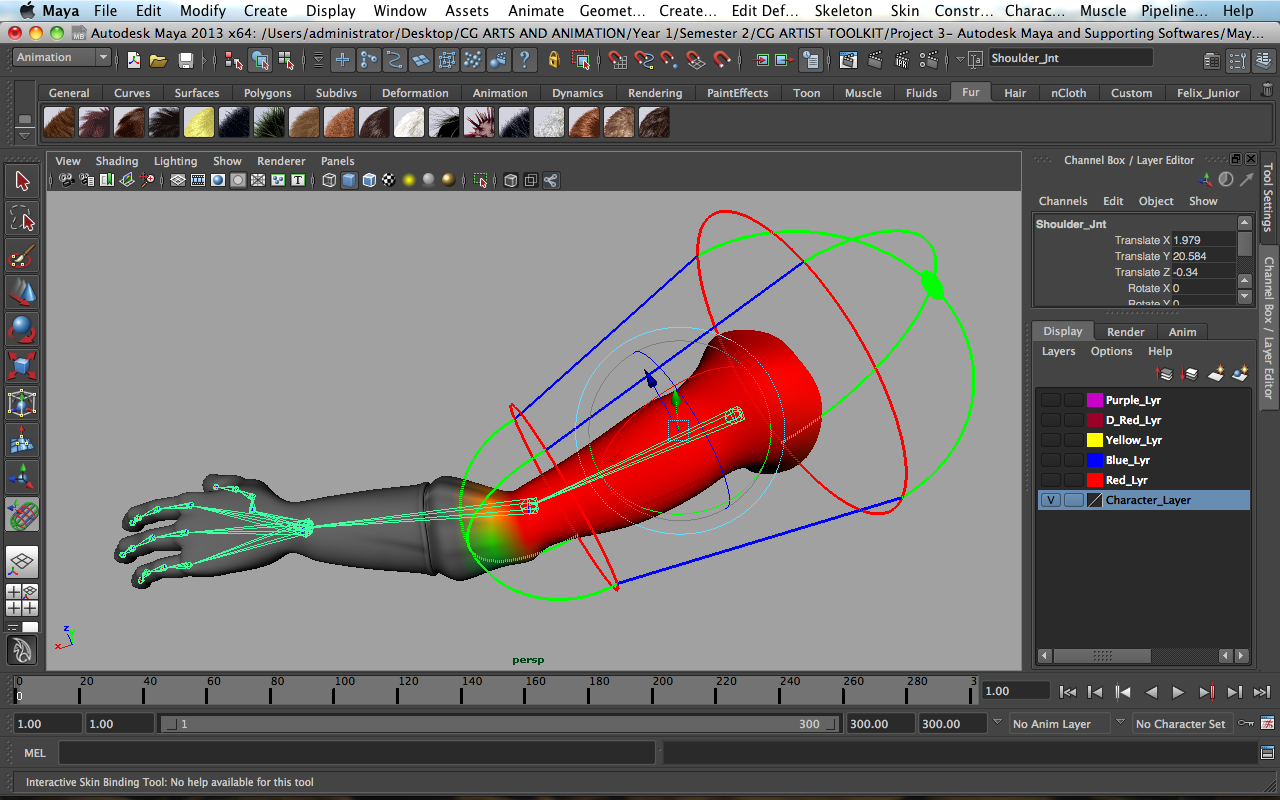Click the question mark help icon
Image resolution: width=1280 pixels, height=800 pixels.
(x=524, y=60)
